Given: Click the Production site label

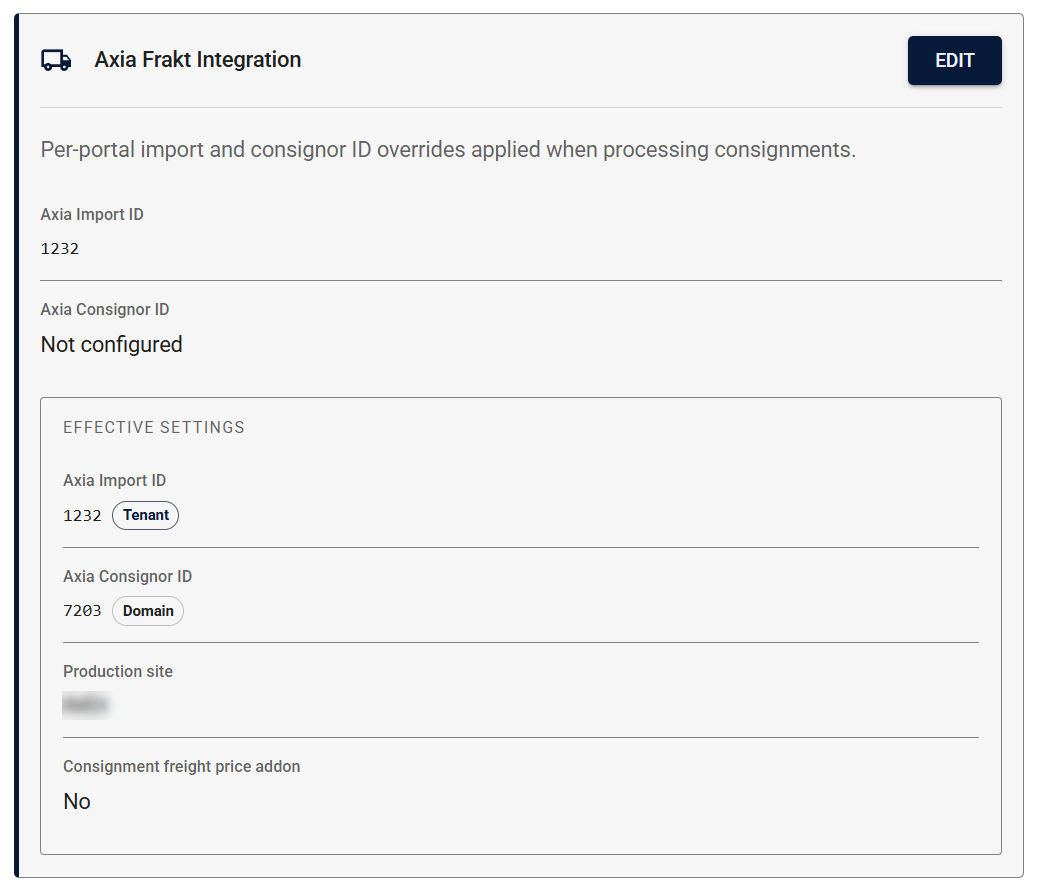Looking at the screenshot, I should pos(118,671).
